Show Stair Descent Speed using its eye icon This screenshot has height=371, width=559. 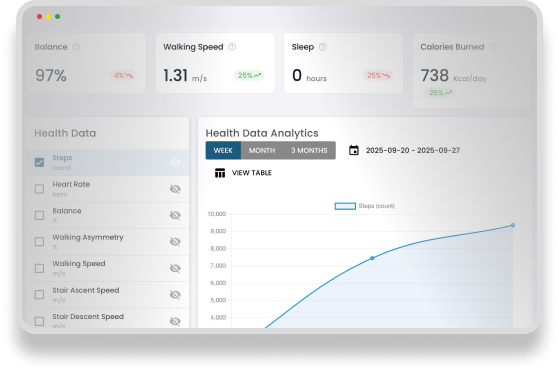point(175,321)
